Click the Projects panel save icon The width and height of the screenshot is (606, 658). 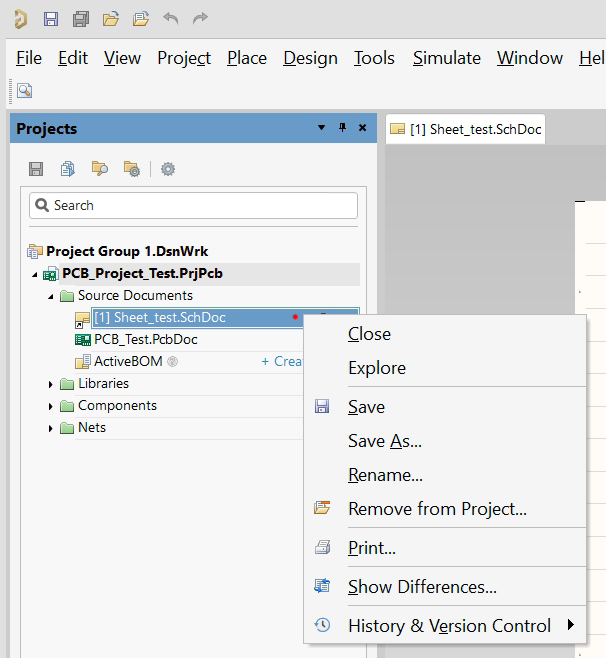pos(36,169)
